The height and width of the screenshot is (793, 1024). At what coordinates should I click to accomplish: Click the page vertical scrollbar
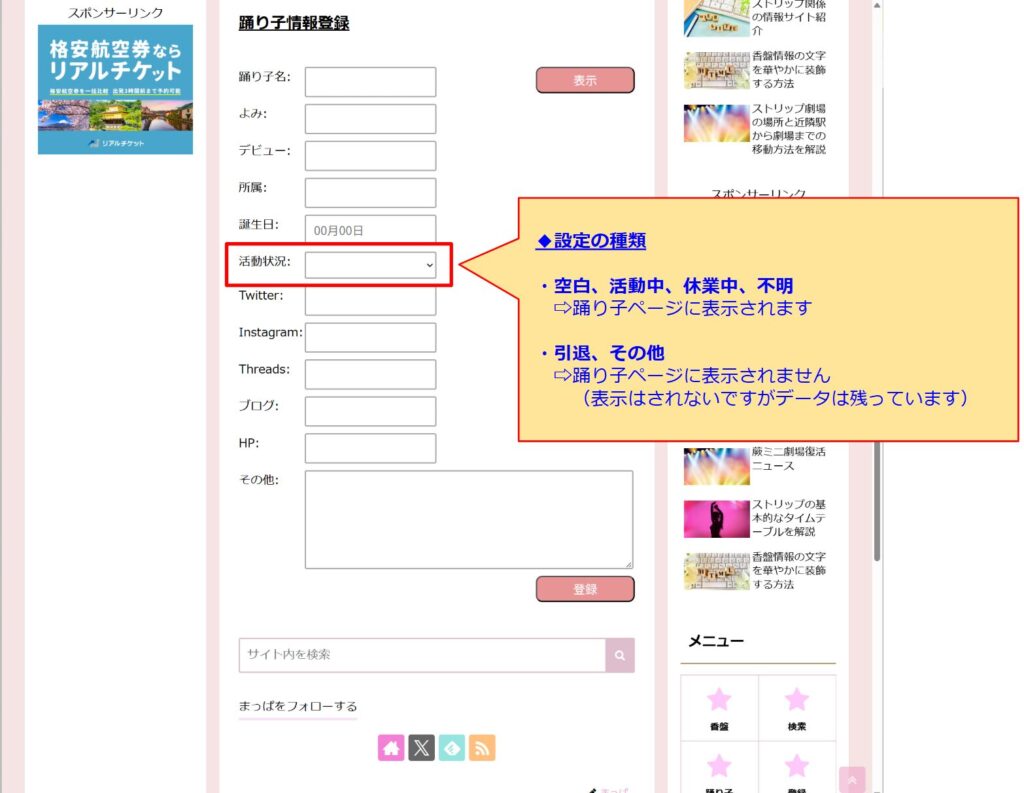tap(877, 400)
